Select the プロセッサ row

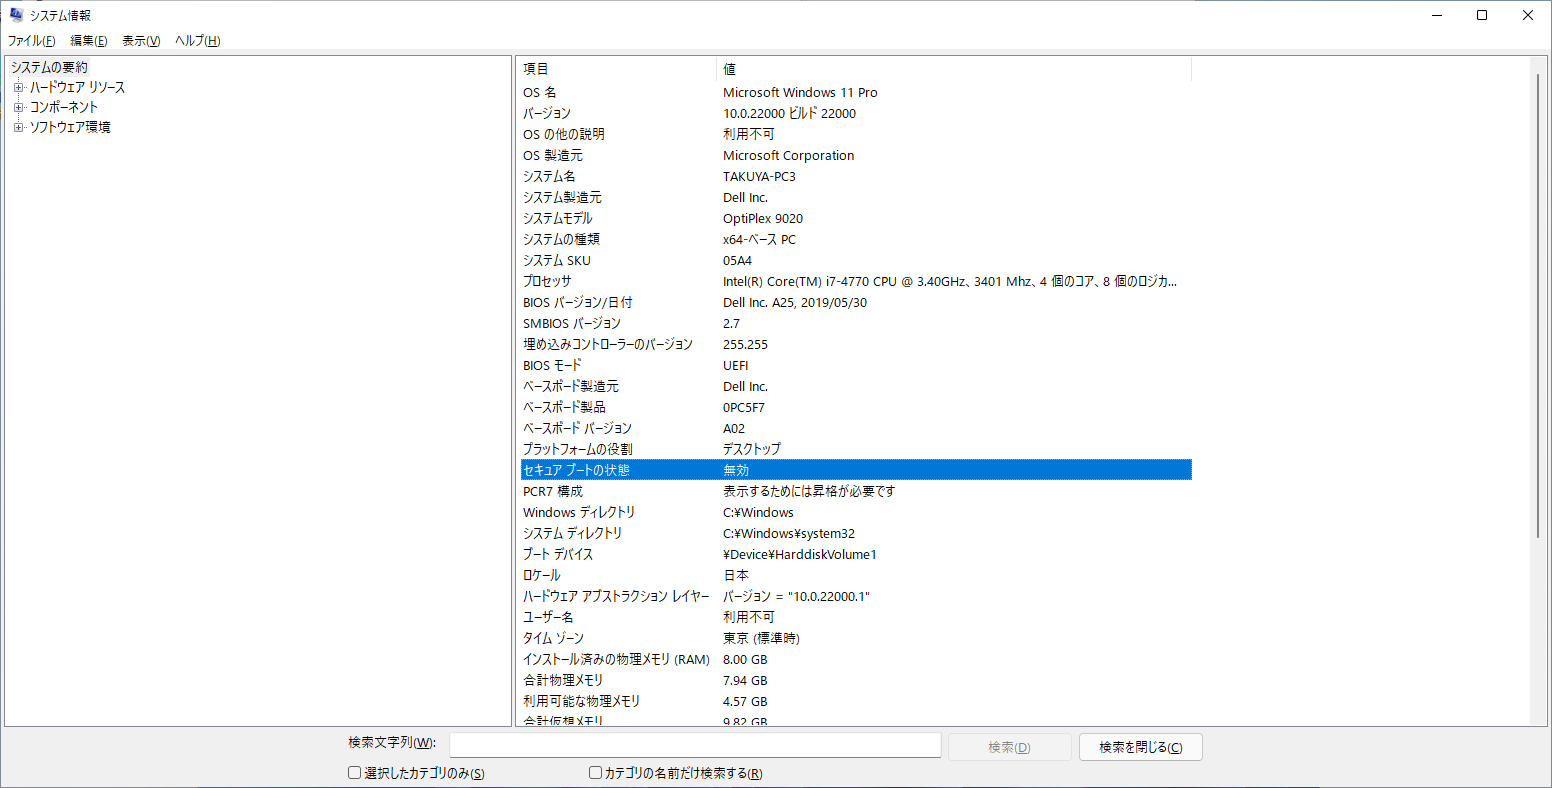[x=855, y=281]
